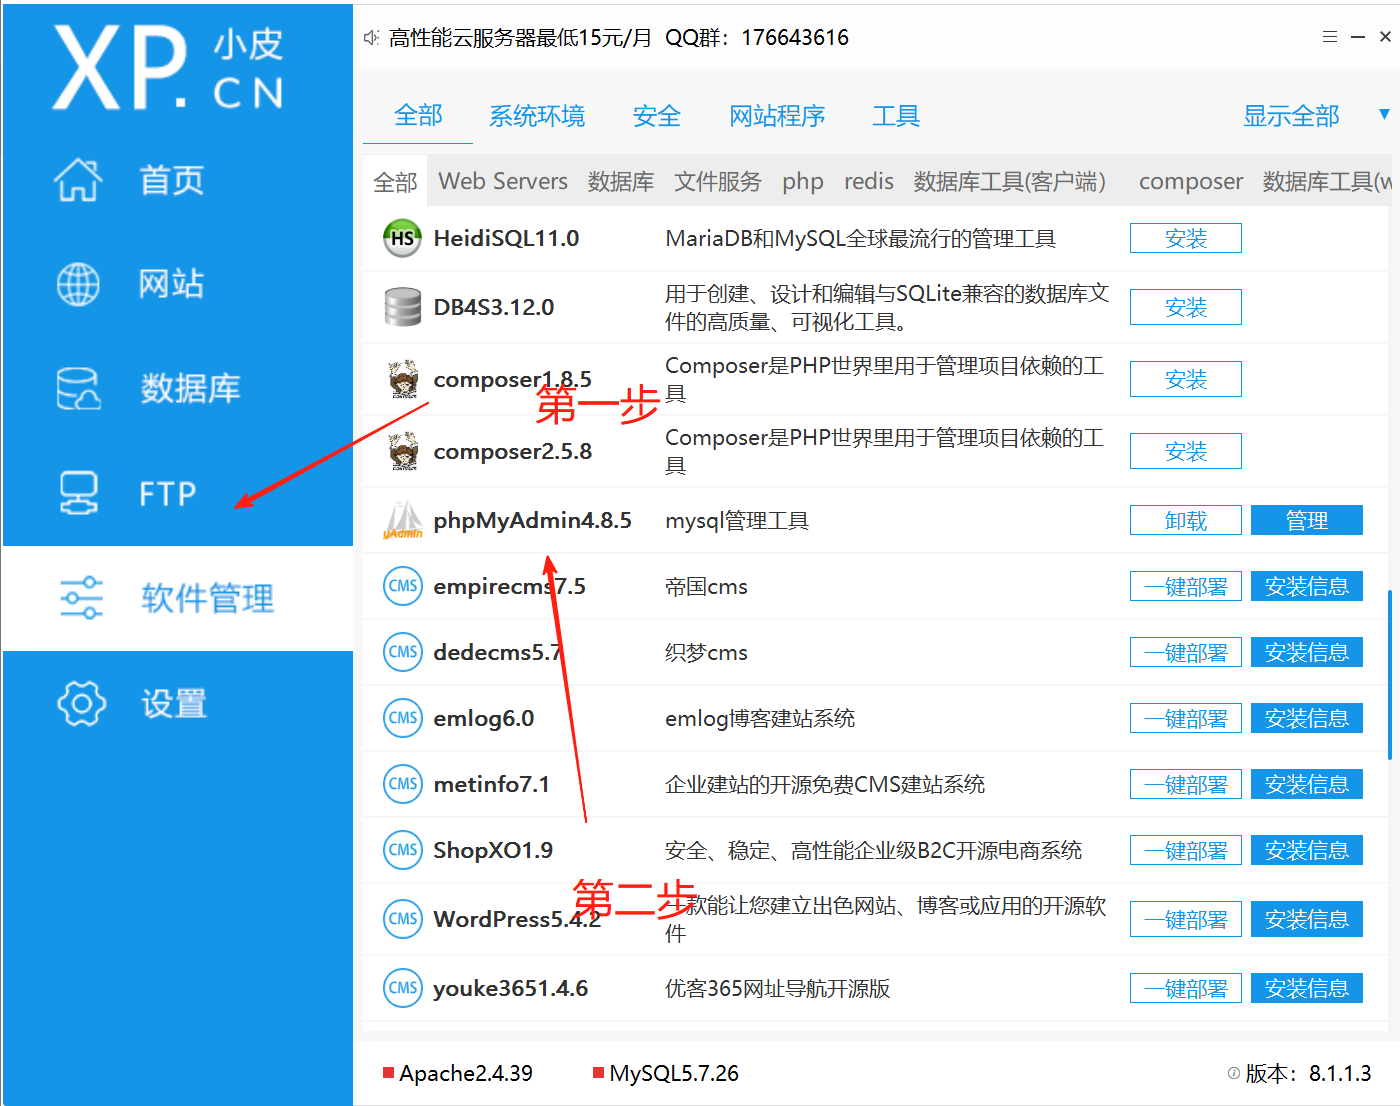Click 安装信息 for dedecms5.7

point(1307,652)
